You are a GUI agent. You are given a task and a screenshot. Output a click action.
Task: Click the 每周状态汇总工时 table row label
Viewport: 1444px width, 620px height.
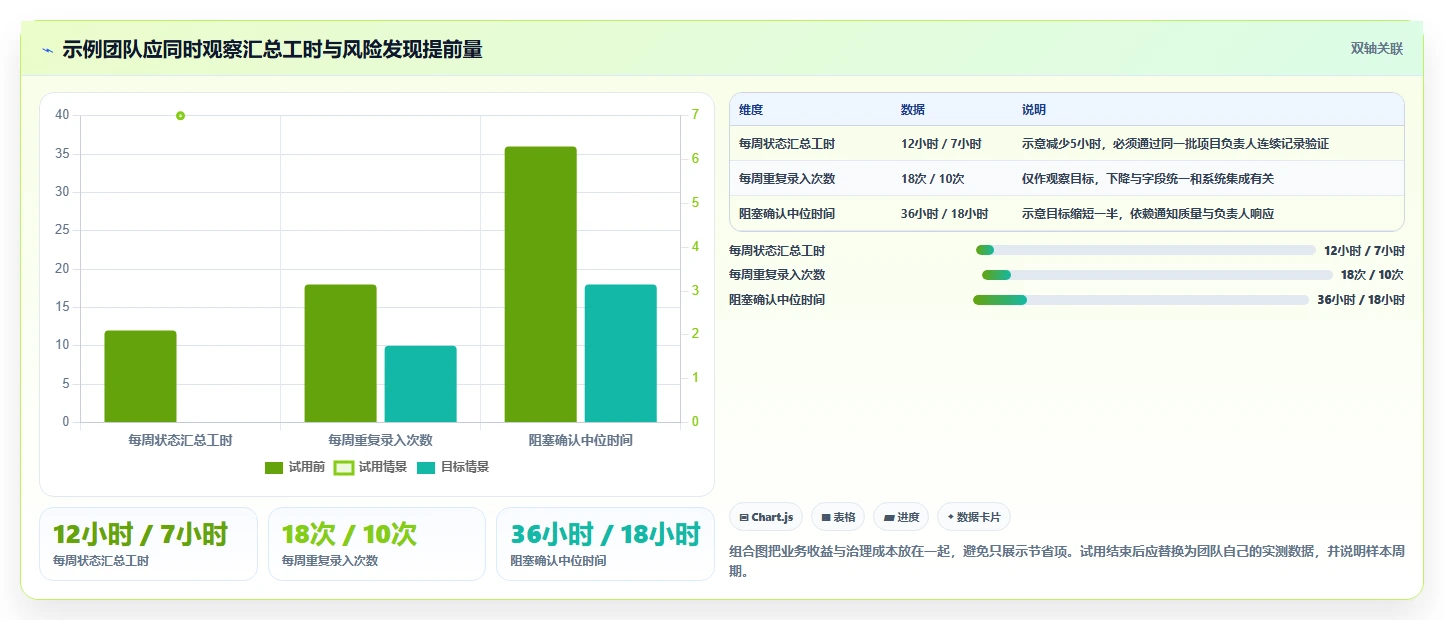tap(787, 144)
